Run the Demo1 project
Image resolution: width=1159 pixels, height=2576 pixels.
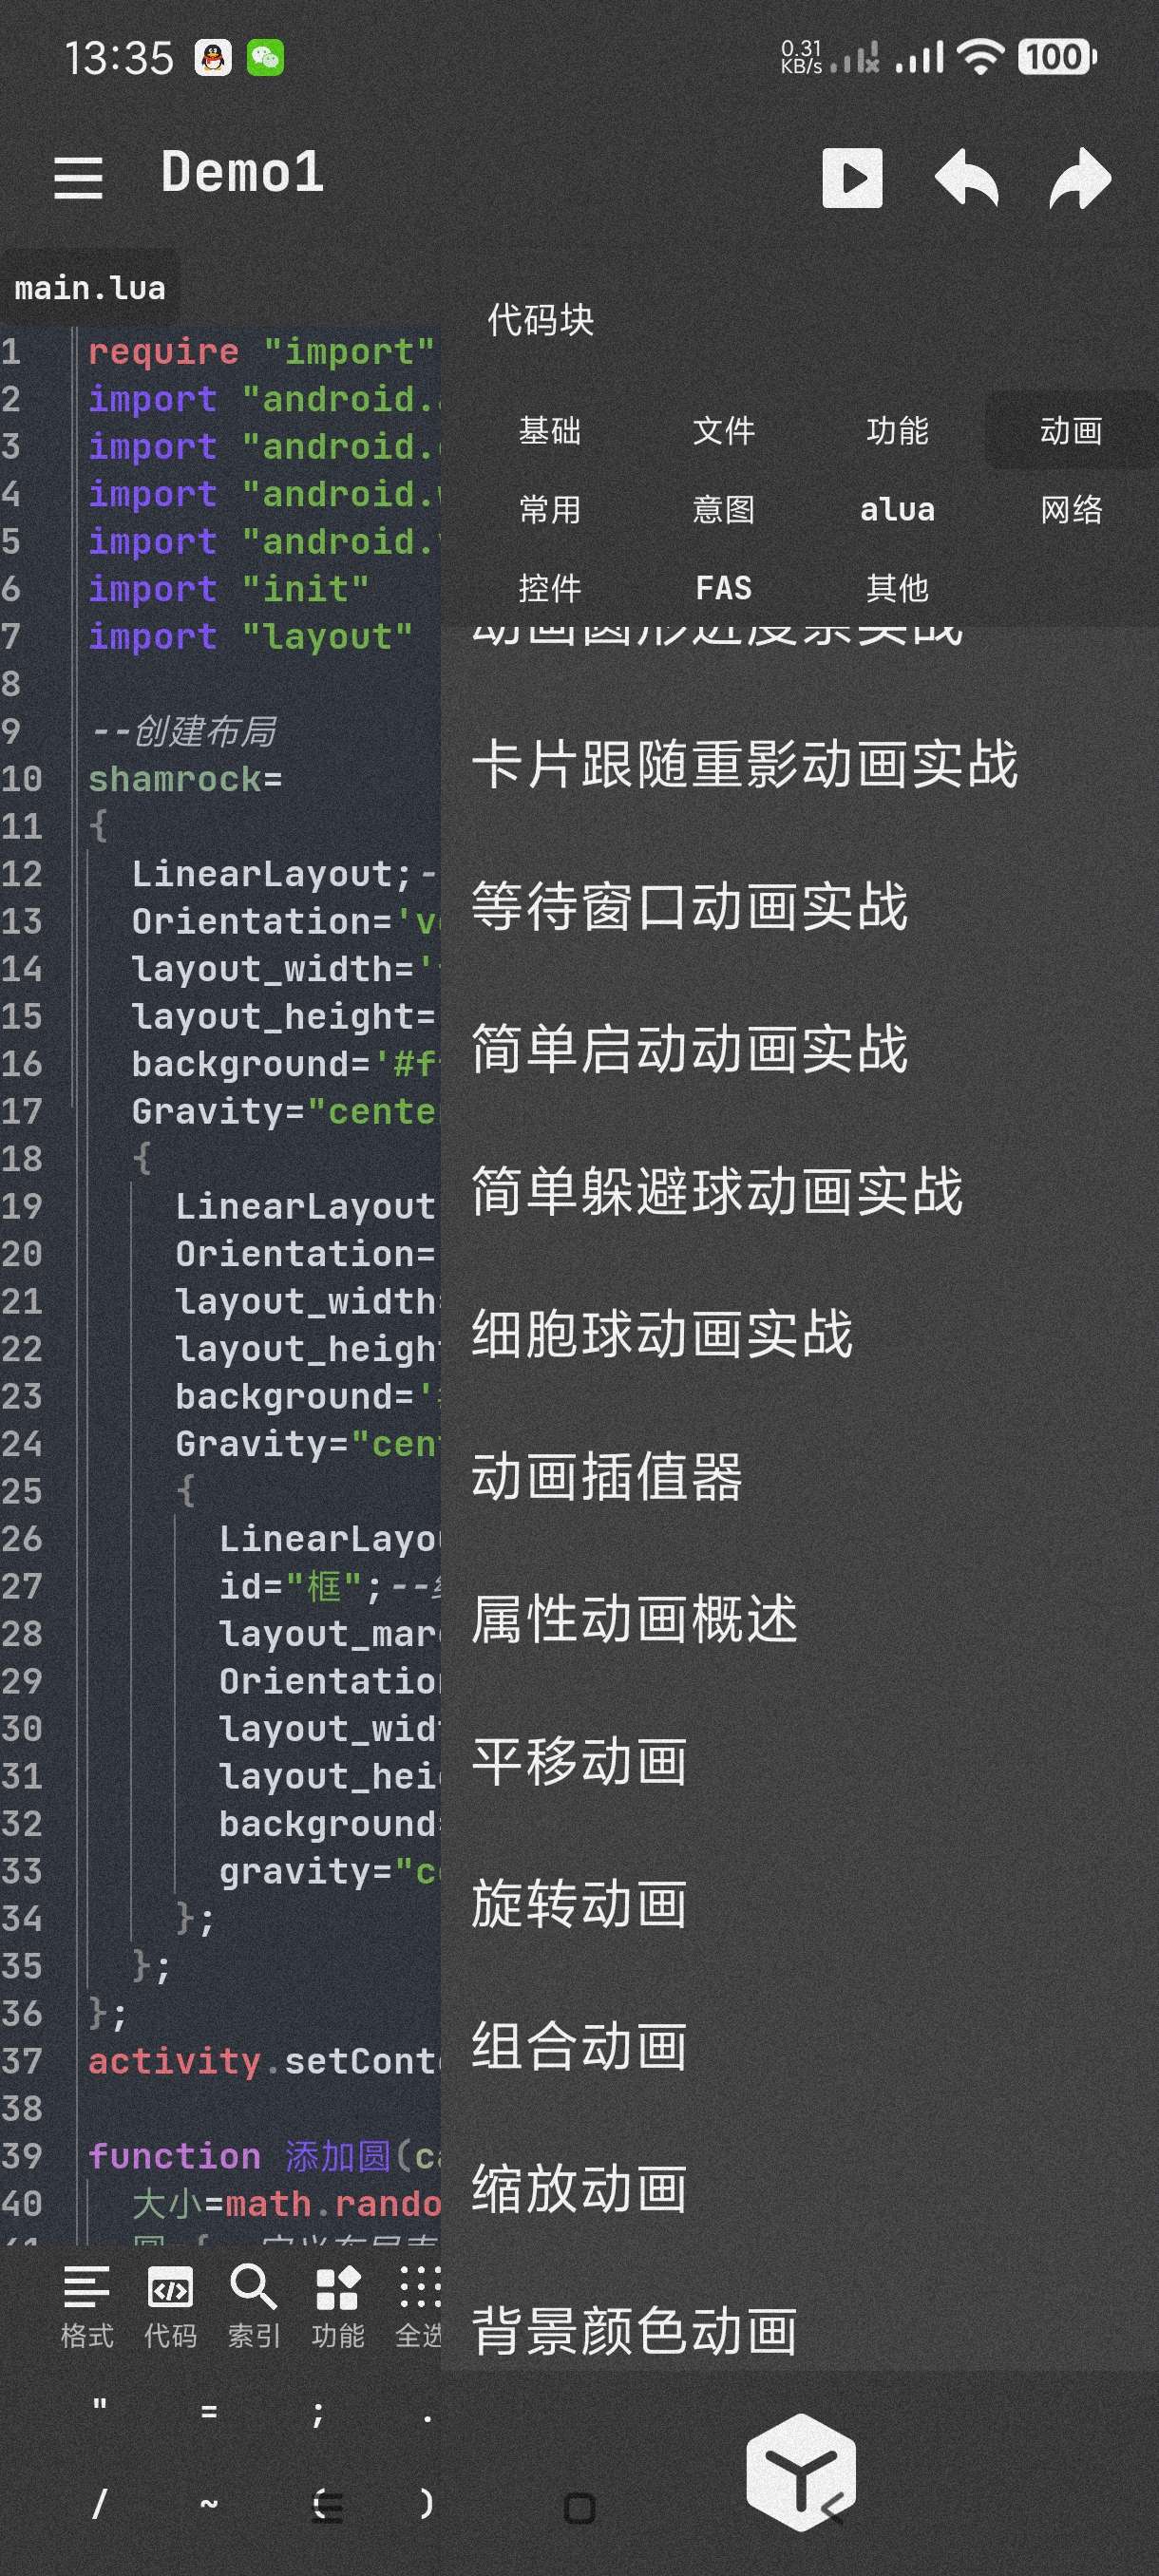click(852, 178)
